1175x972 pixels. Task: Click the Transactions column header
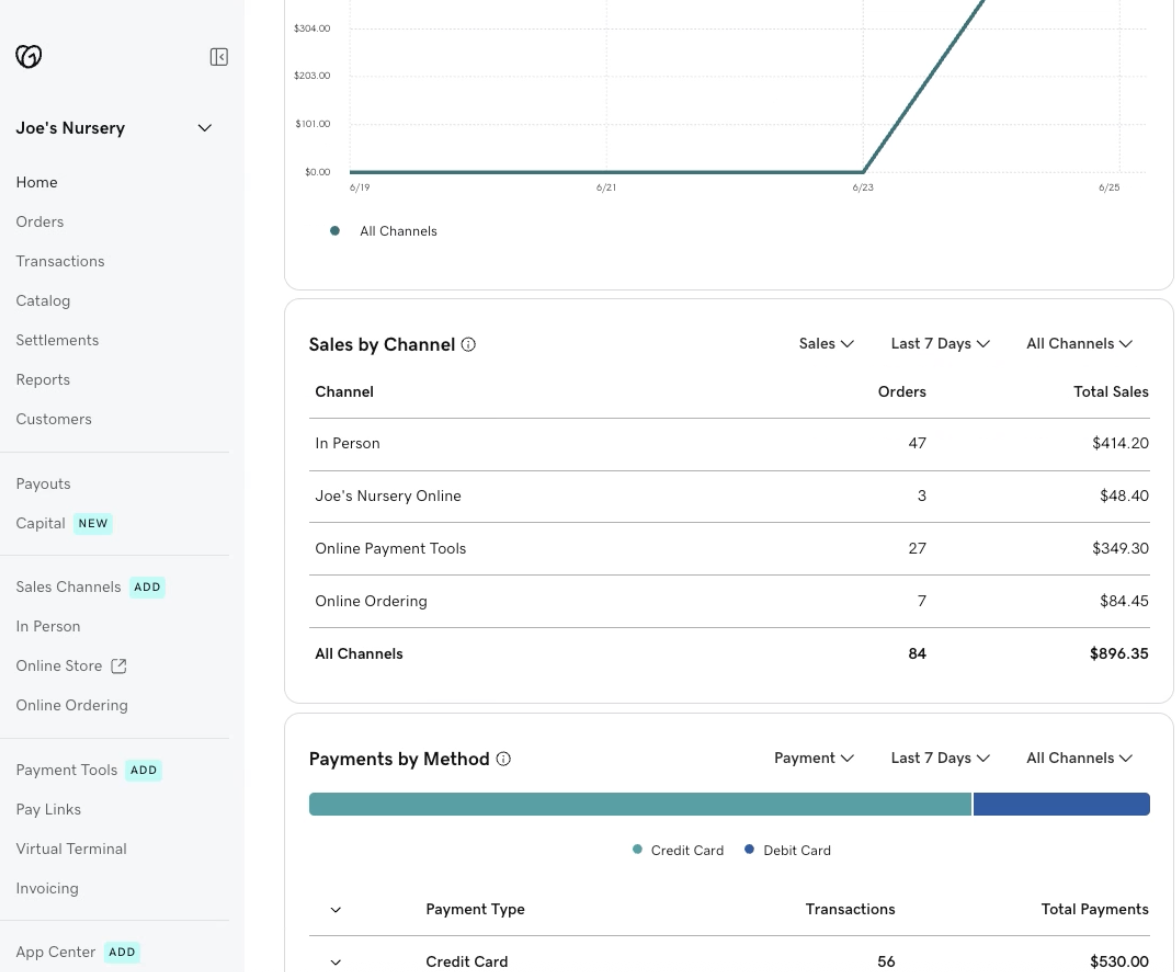850,910
